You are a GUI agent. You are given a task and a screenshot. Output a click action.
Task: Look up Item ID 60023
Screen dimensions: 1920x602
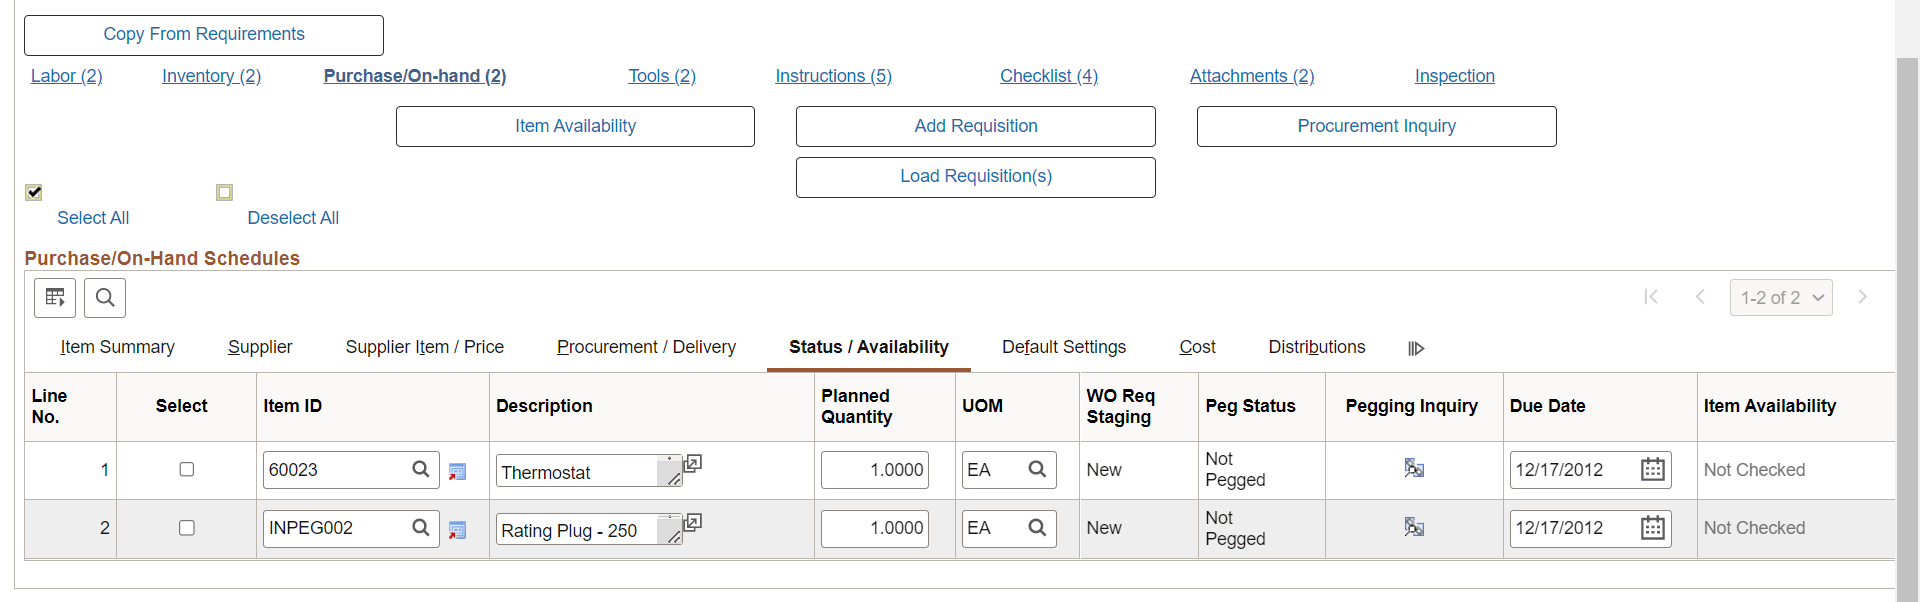pyautogui.click(x=421, y=469)
